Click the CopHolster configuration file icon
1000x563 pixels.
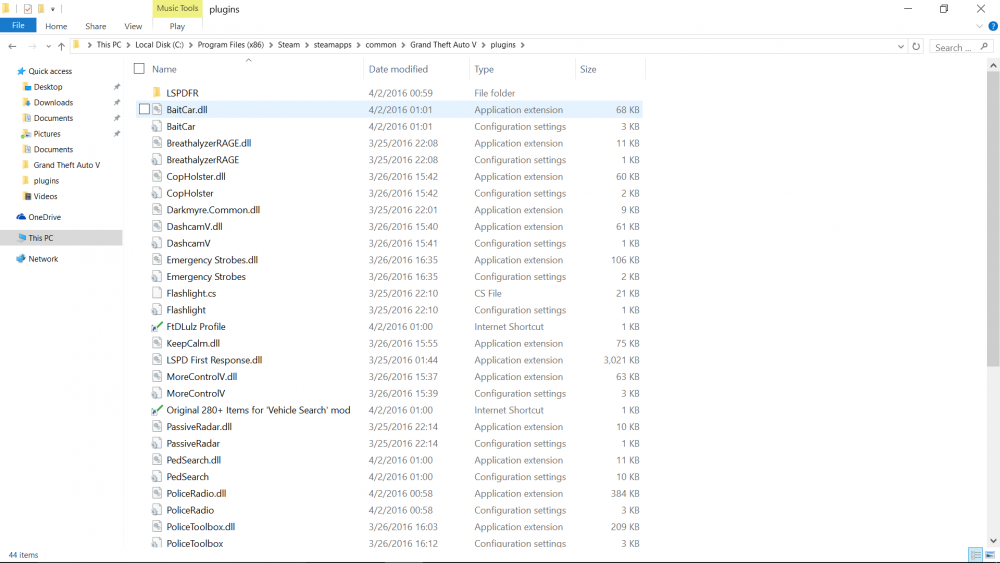(156, 193)
